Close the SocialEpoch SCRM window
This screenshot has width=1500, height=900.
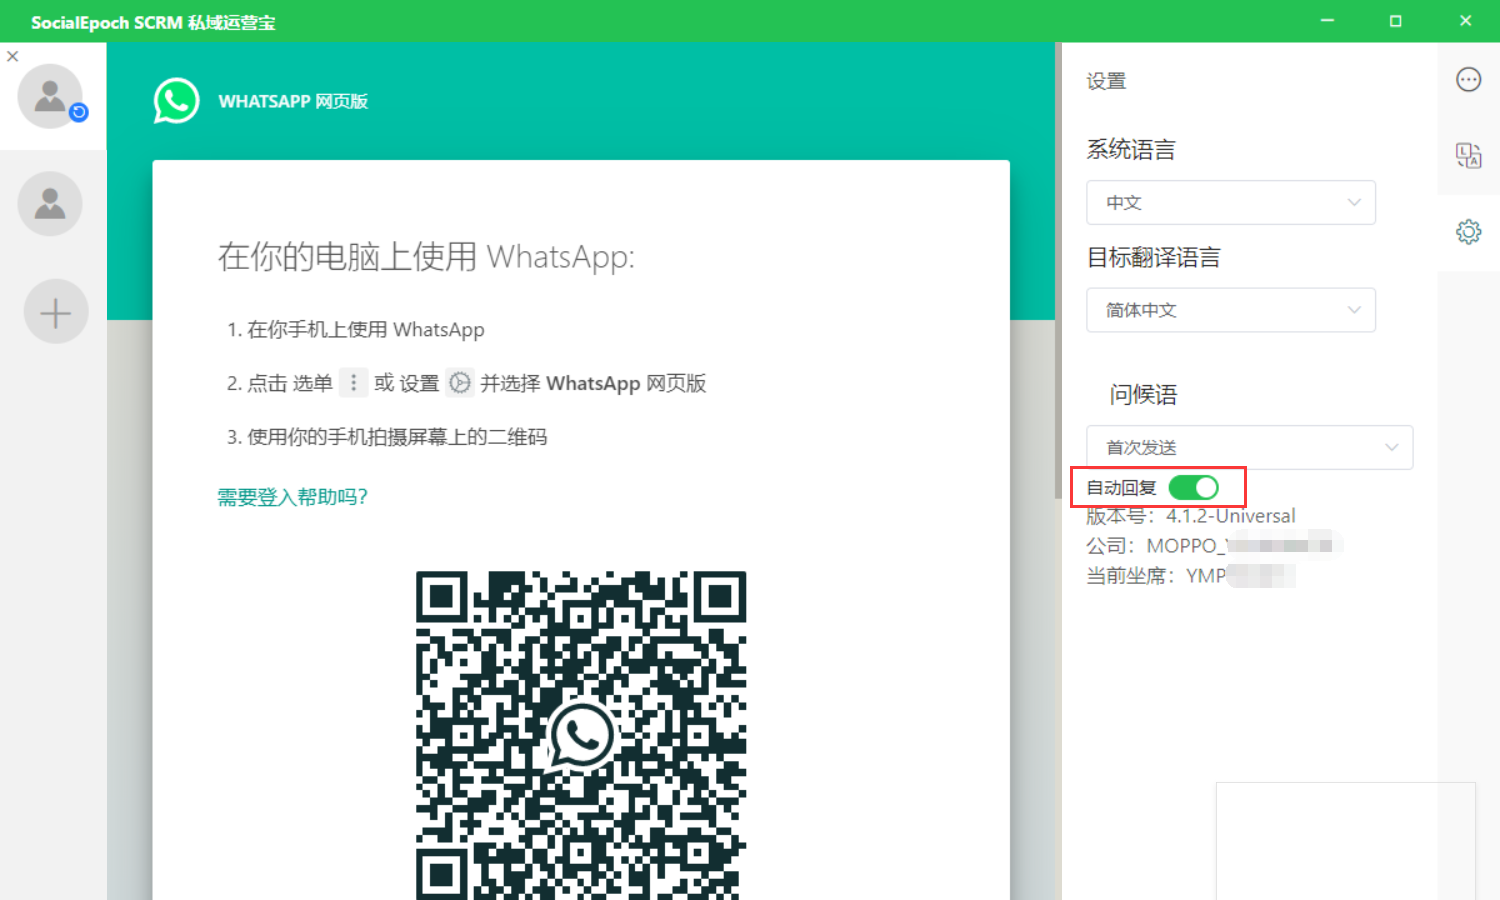(1465, 21)
